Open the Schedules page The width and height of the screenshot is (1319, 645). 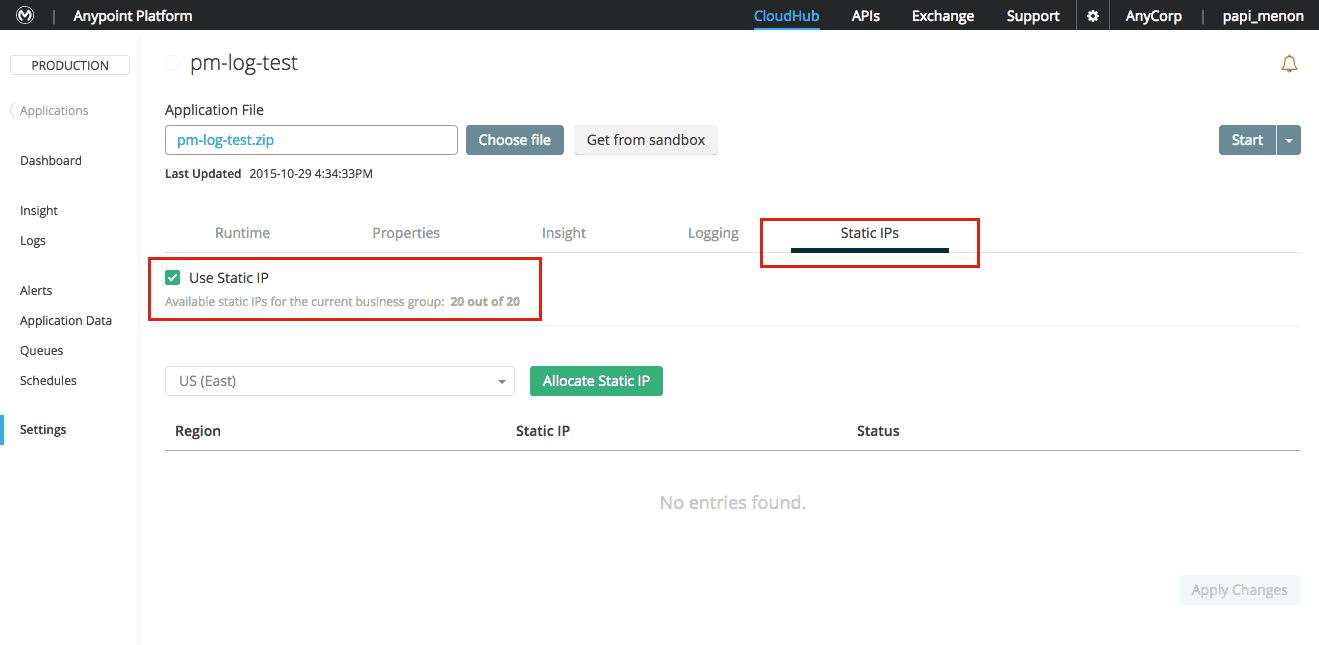48,380
